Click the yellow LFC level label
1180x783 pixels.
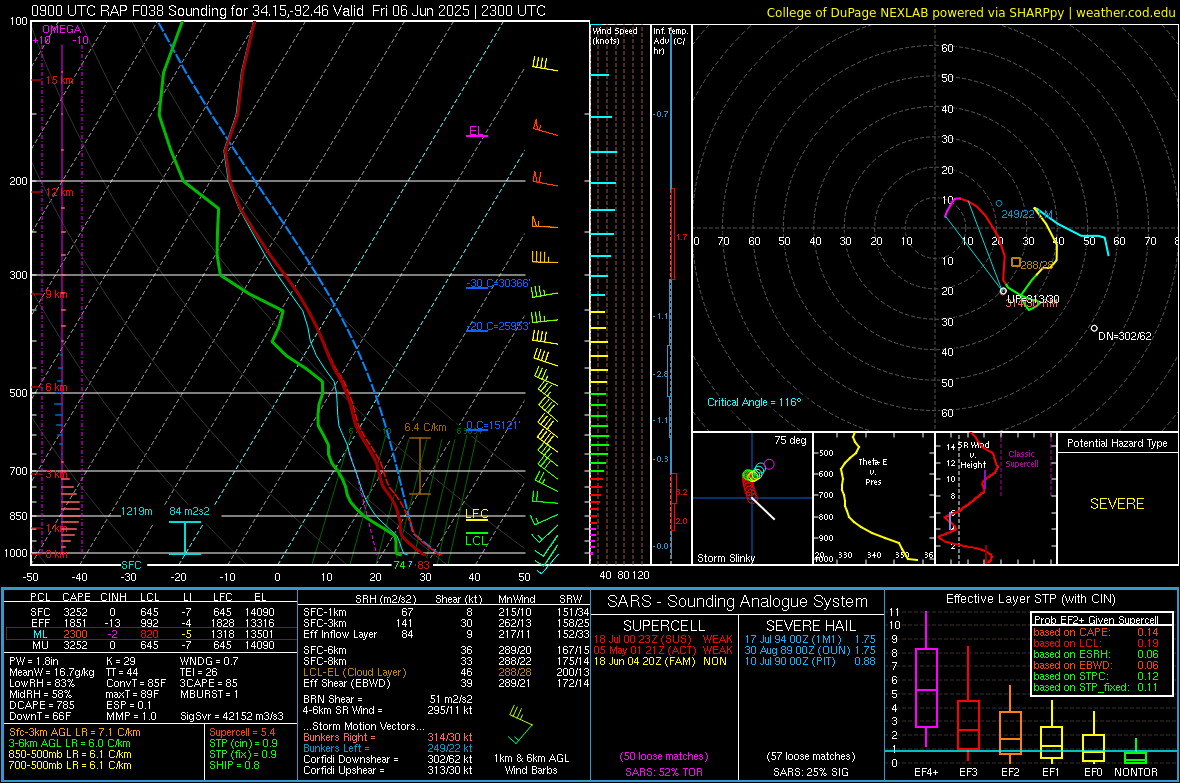pos(476,513)
